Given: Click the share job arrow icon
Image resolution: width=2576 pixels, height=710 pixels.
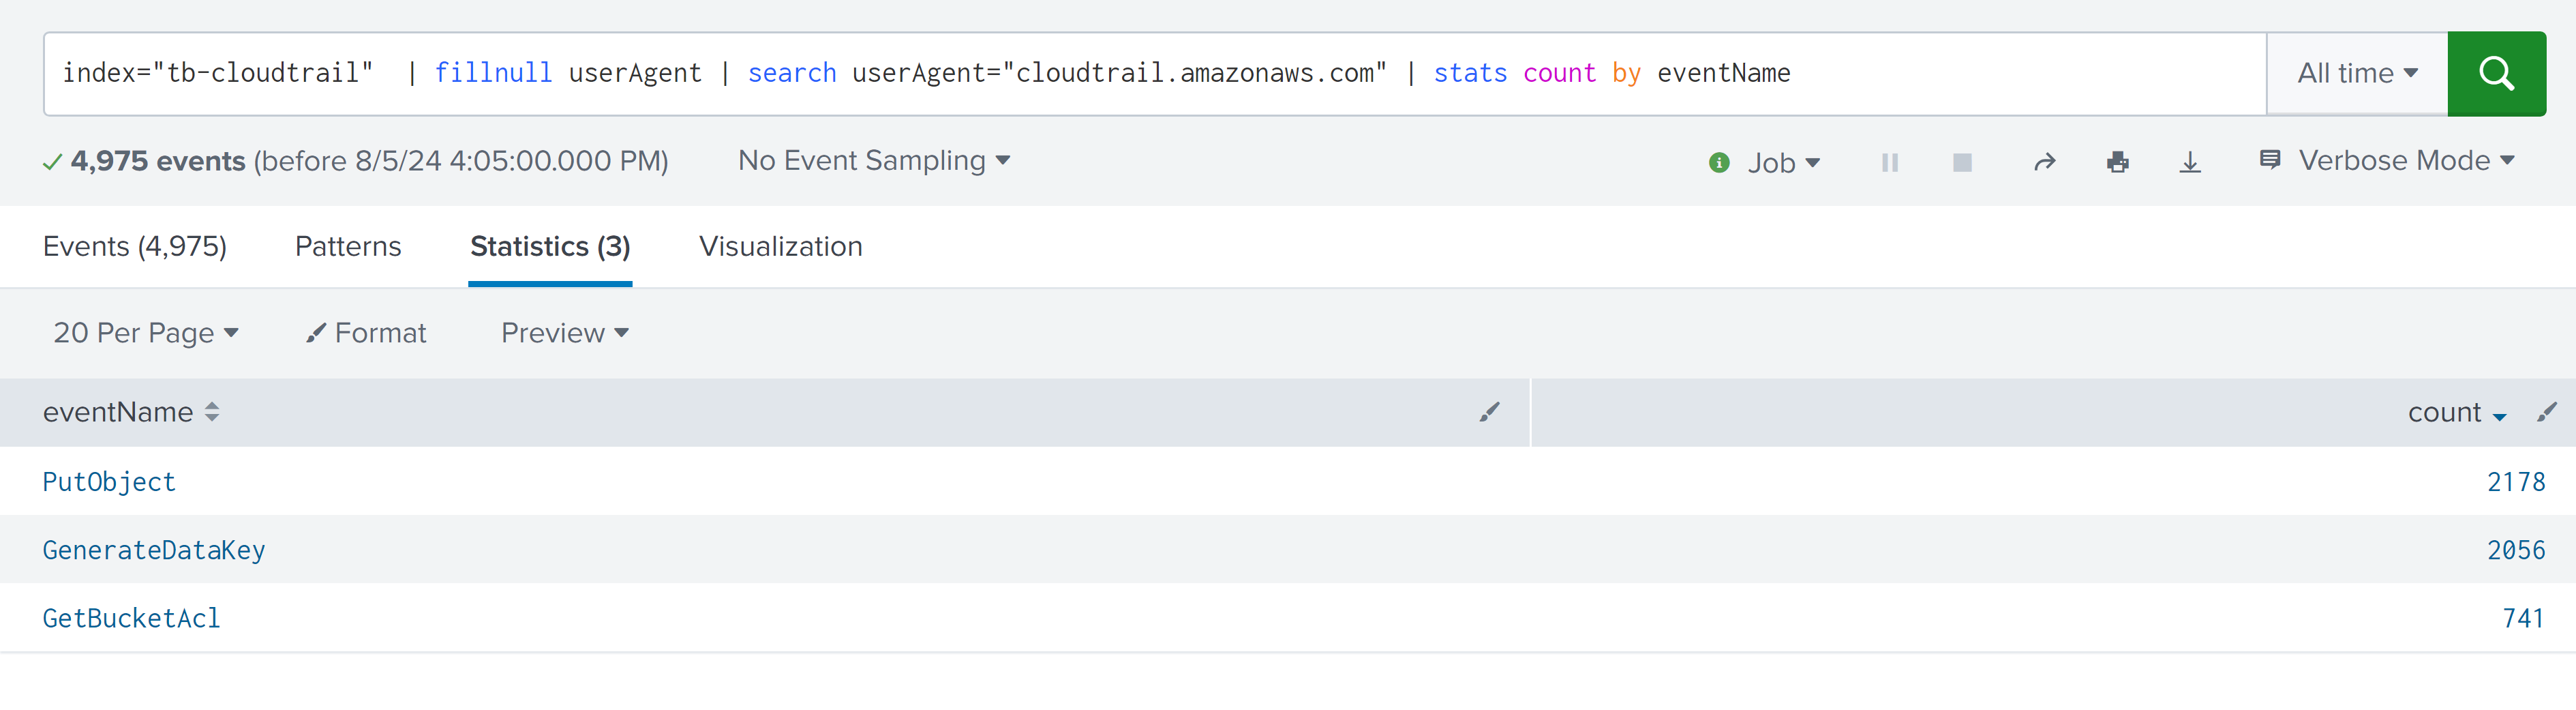Looking at the screenshot, I should coord(2044,162).
